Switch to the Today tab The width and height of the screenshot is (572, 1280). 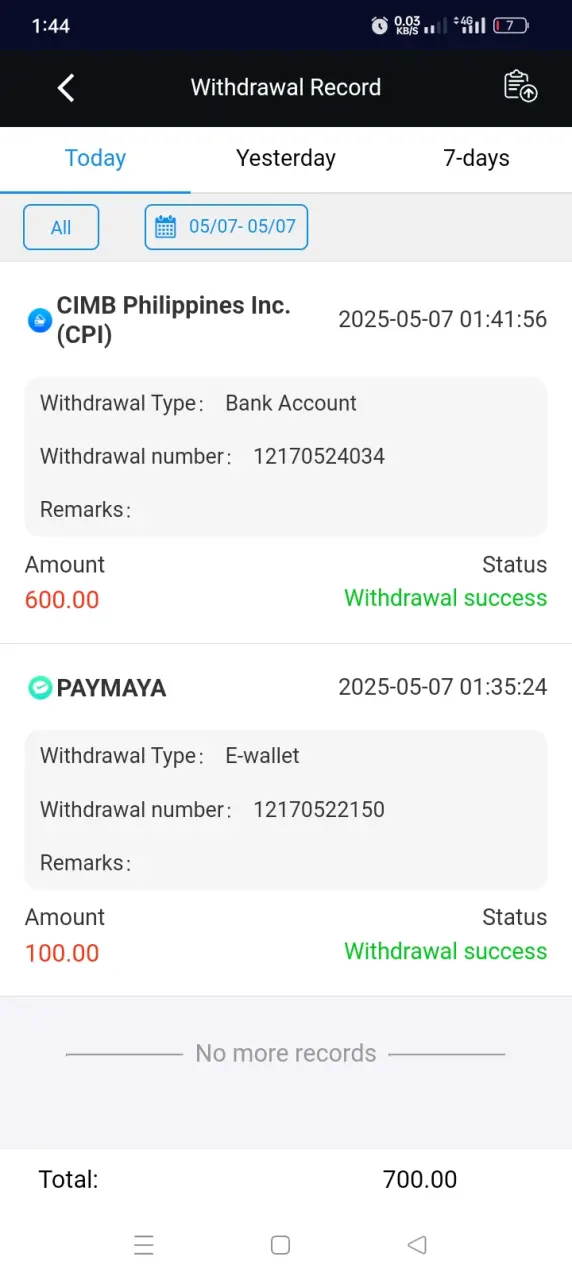(x=95, y=159)
